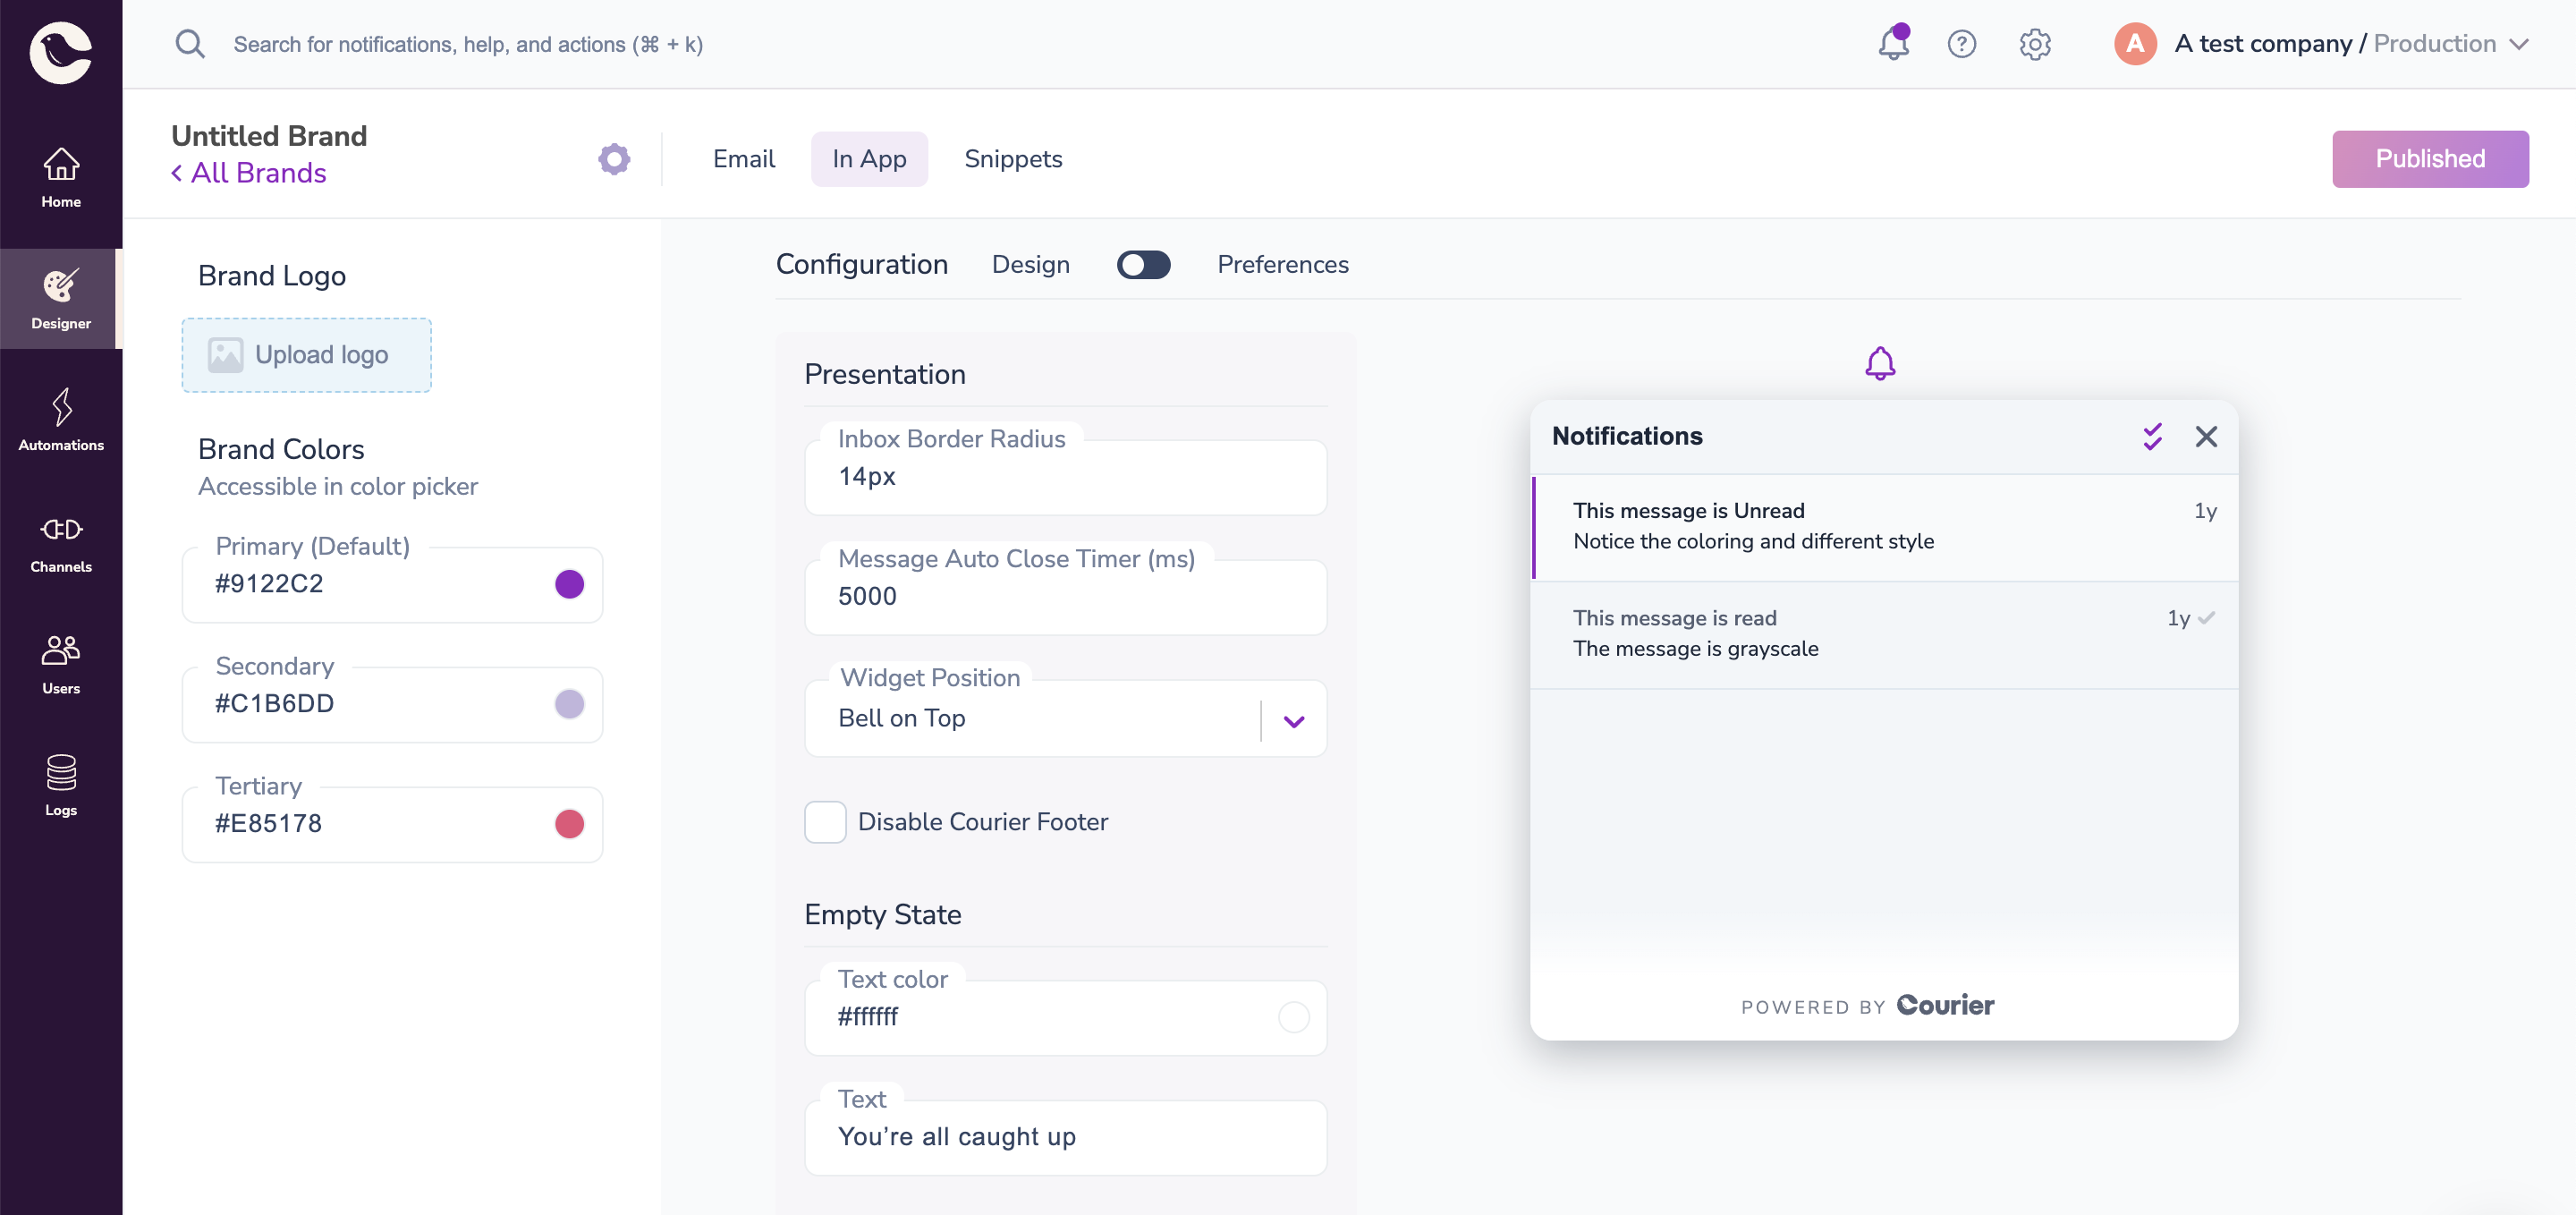The height and width of the screenshot is (1215, 2576).
Task: Open the Tertiary color swatch
Action: pos(569,824)
